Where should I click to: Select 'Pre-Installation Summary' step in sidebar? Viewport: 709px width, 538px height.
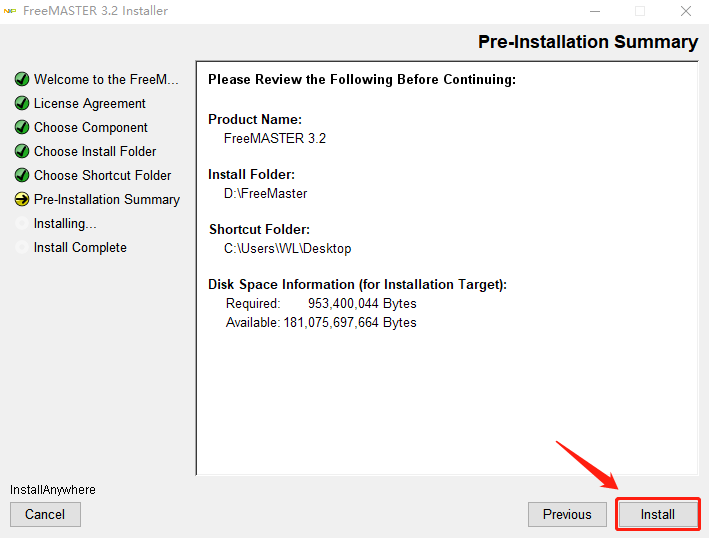pyautogui.click(x=107, y=199)
